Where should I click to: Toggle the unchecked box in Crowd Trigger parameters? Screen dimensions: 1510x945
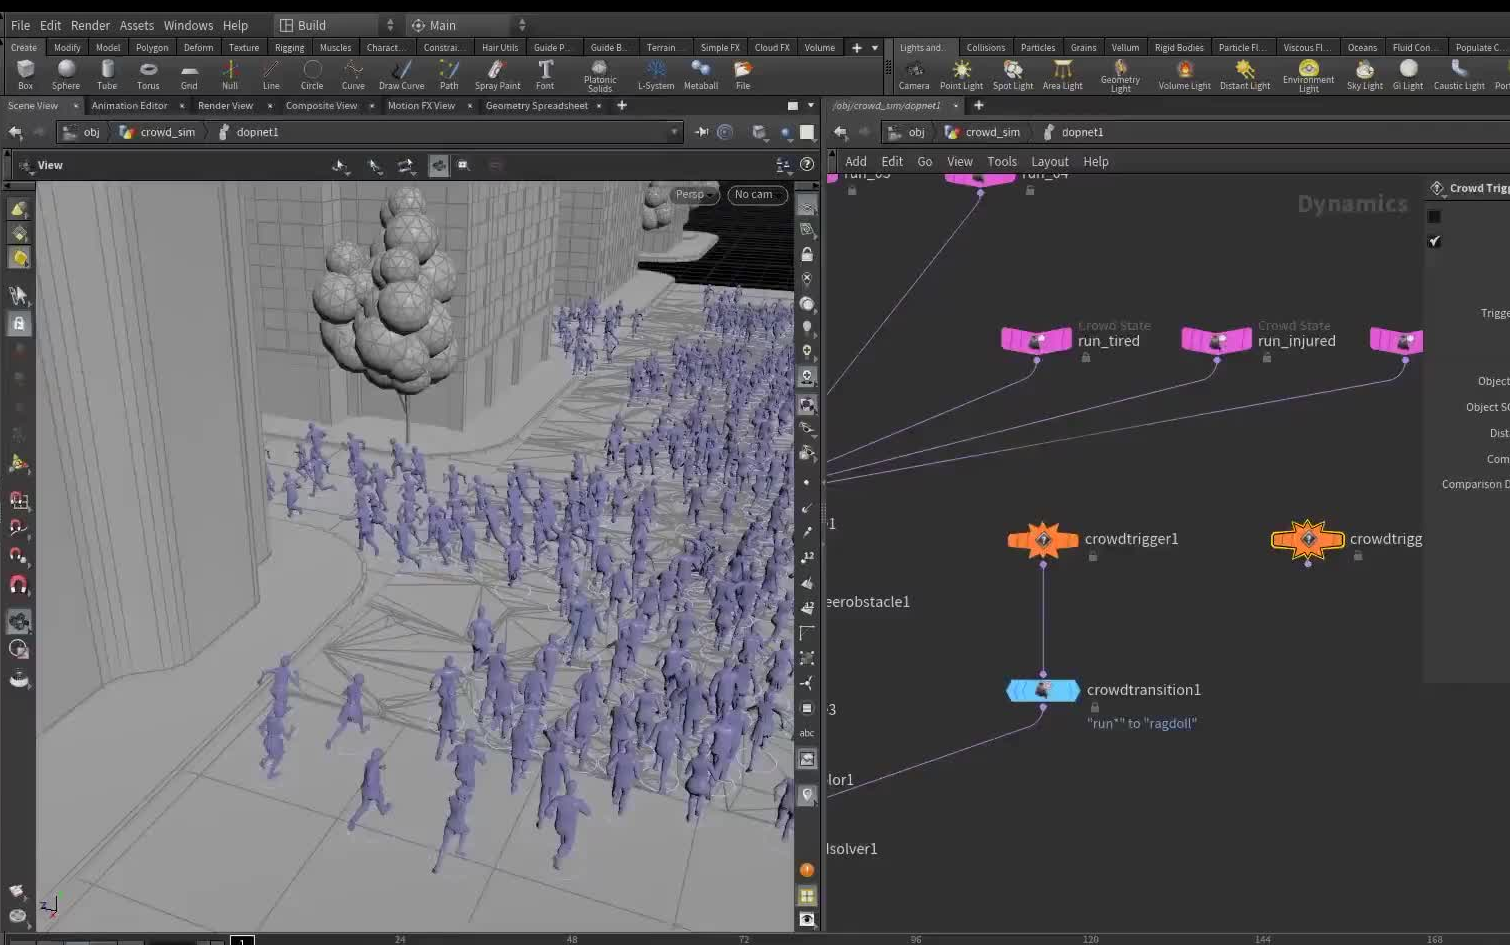1434,216
